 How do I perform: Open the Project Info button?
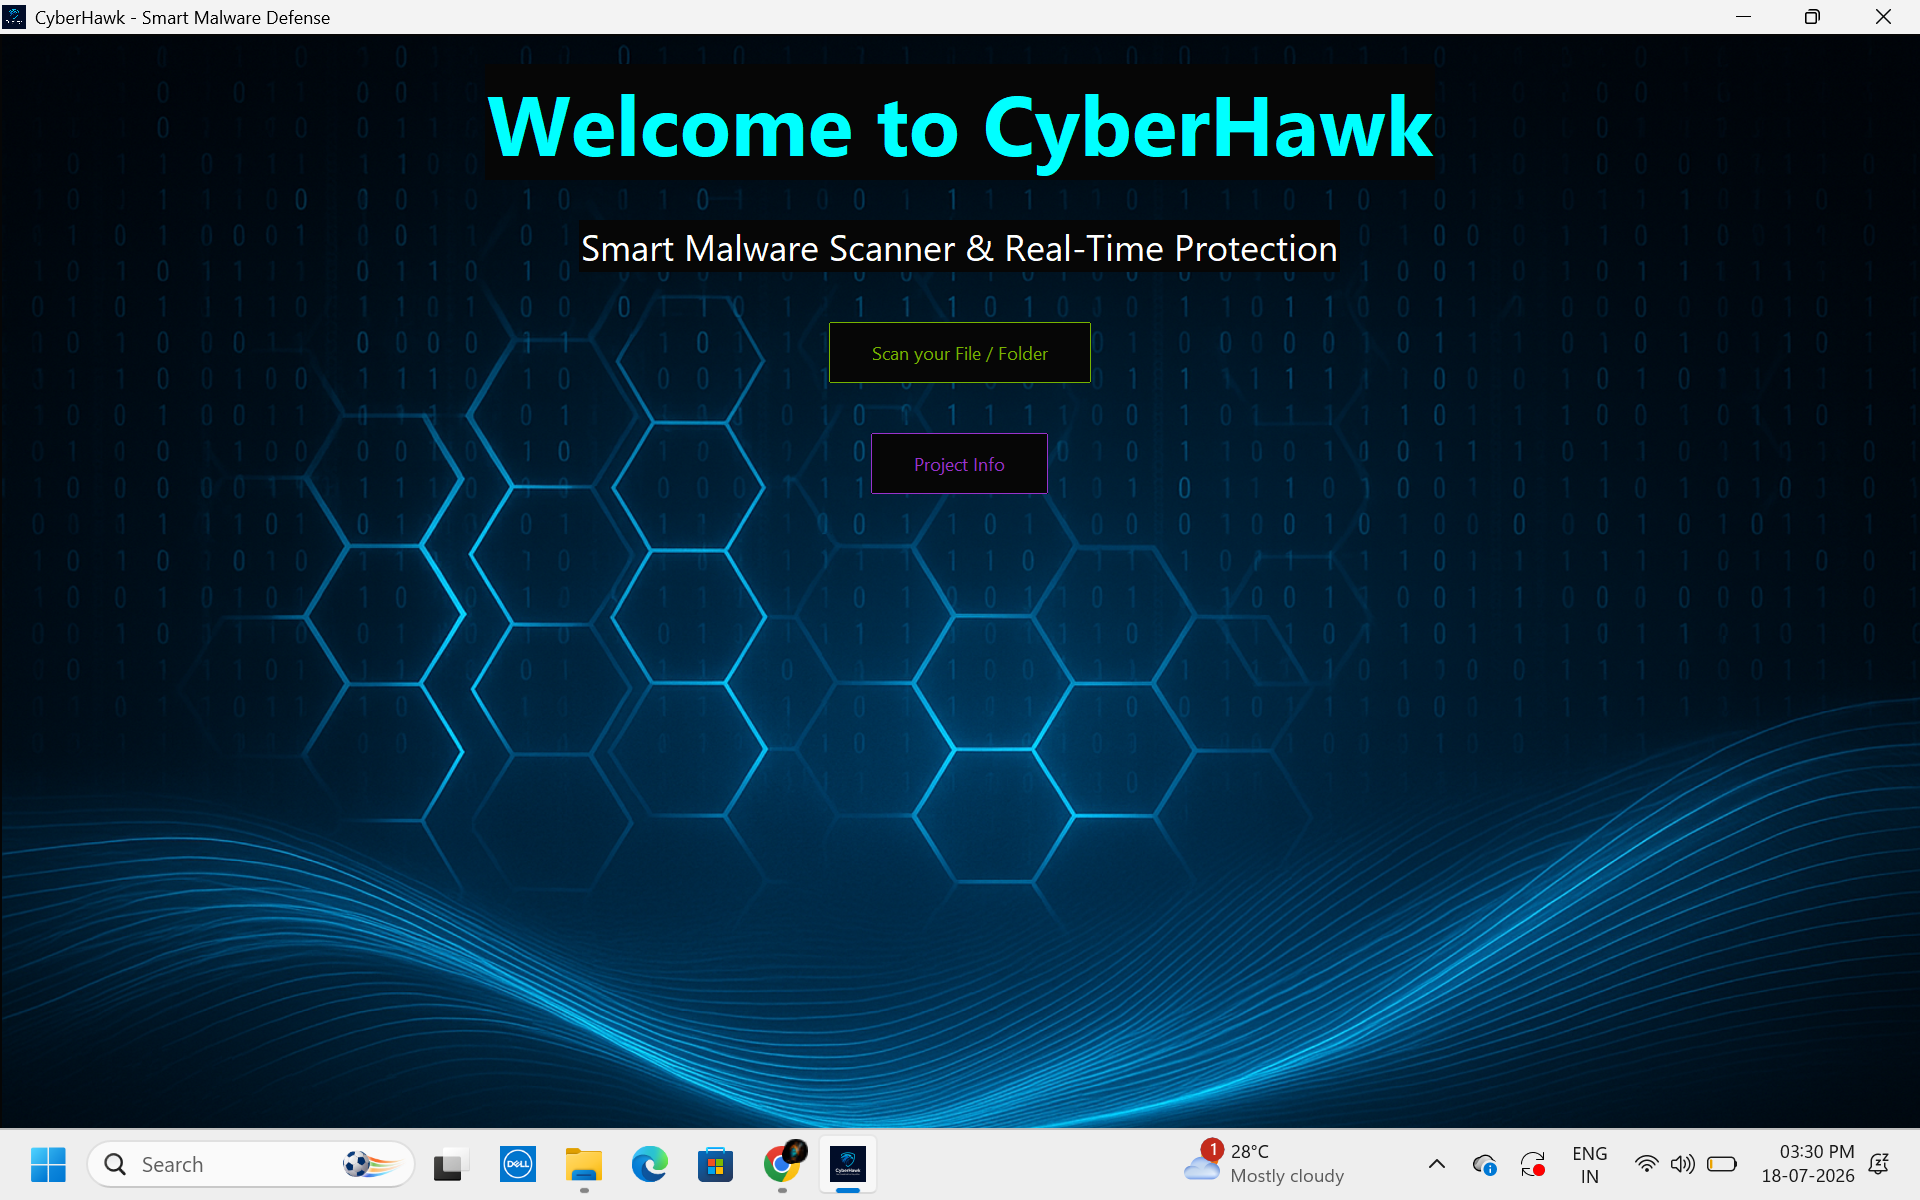959,464
